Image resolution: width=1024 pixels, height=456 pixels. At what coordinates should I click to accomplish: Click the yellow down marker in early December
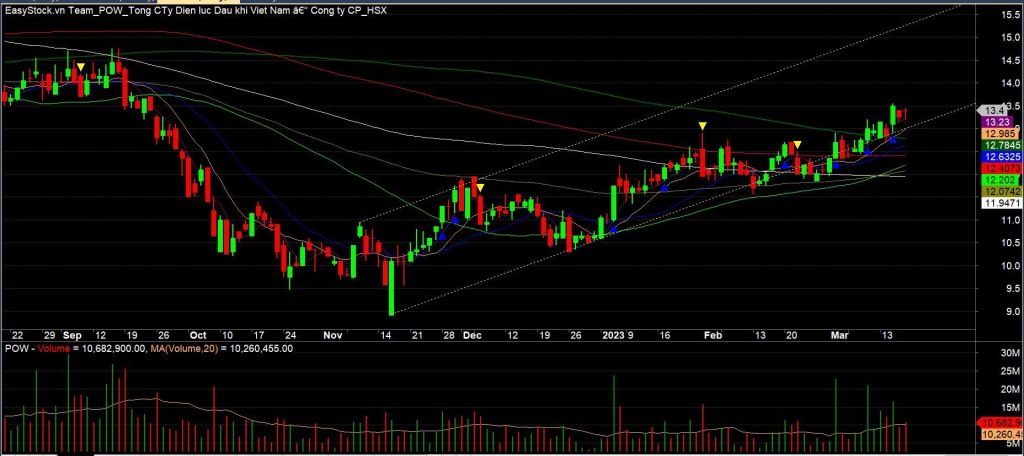480,188
